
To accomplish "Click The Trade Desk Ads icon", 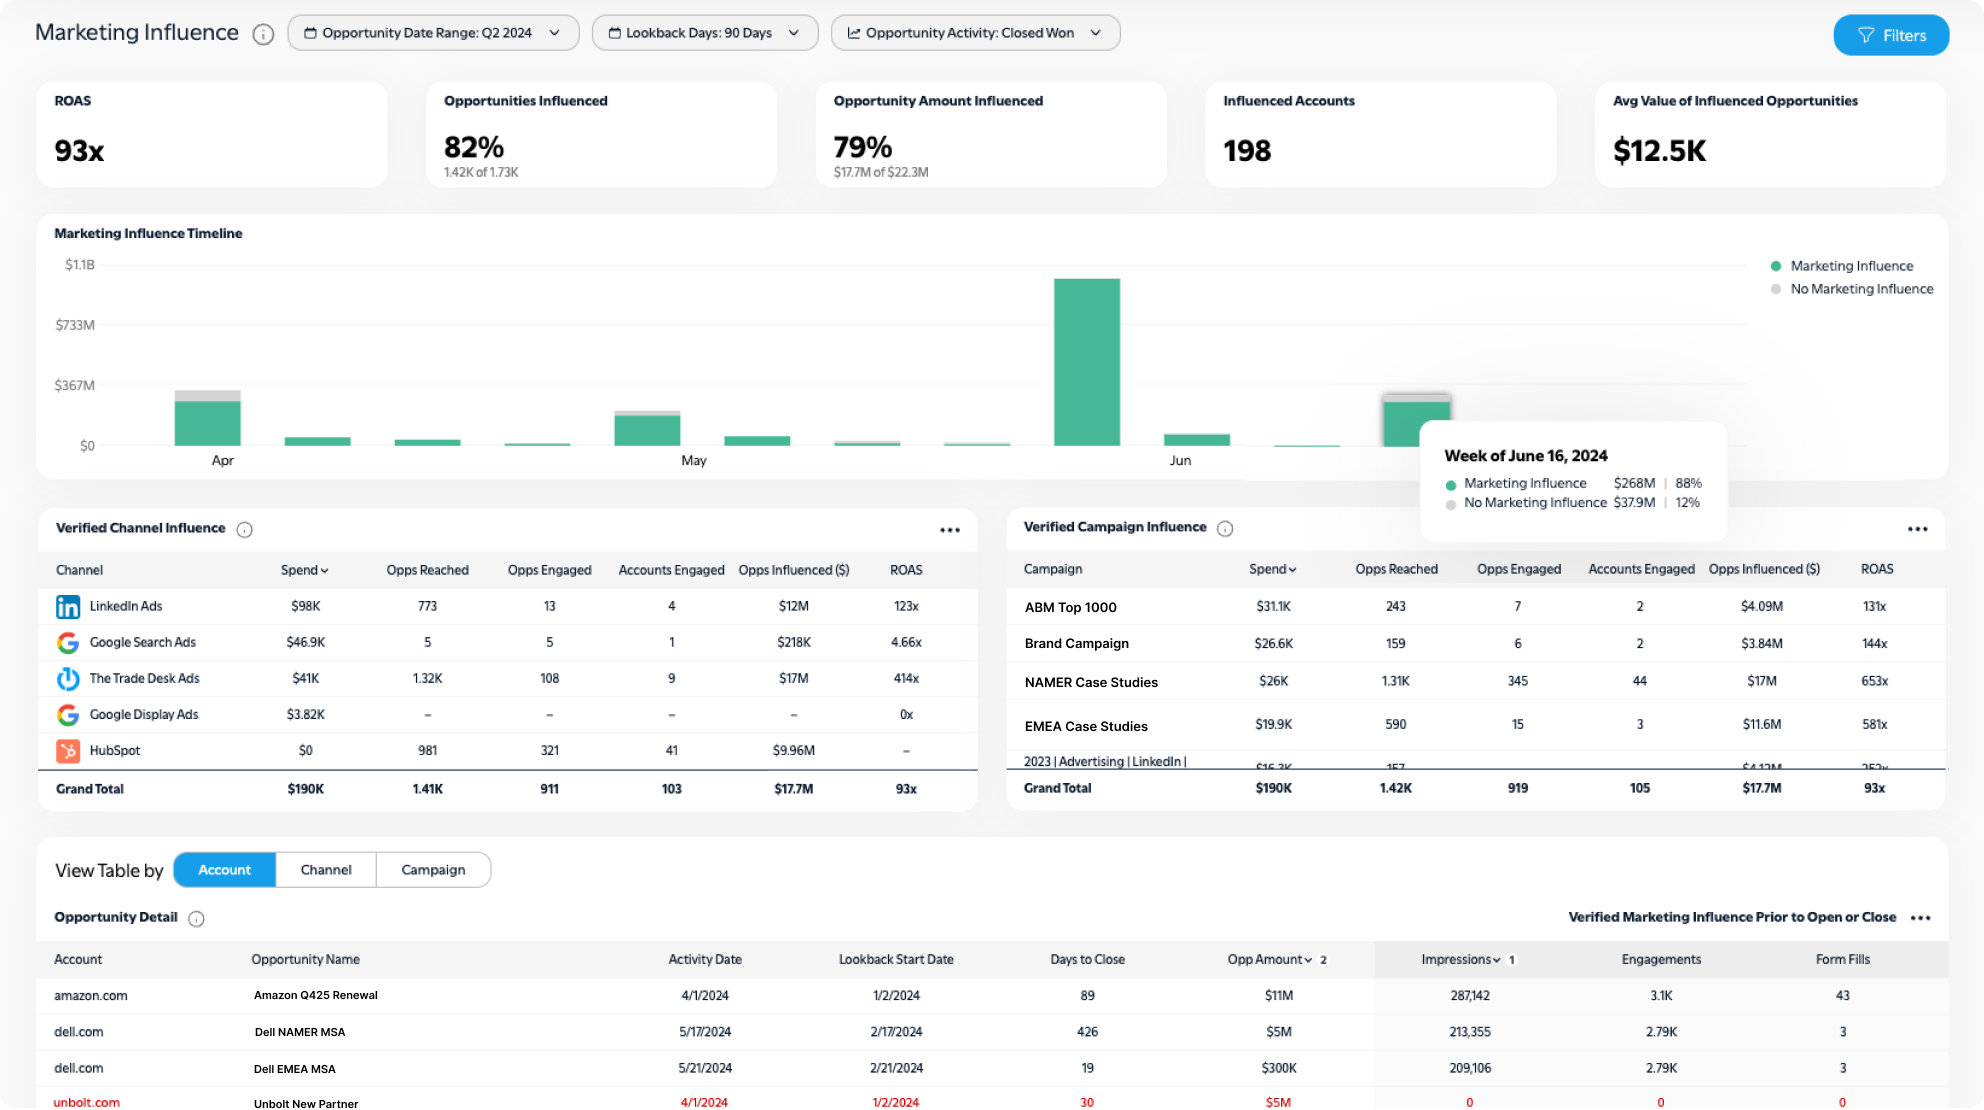I will (x=68, y=679).
